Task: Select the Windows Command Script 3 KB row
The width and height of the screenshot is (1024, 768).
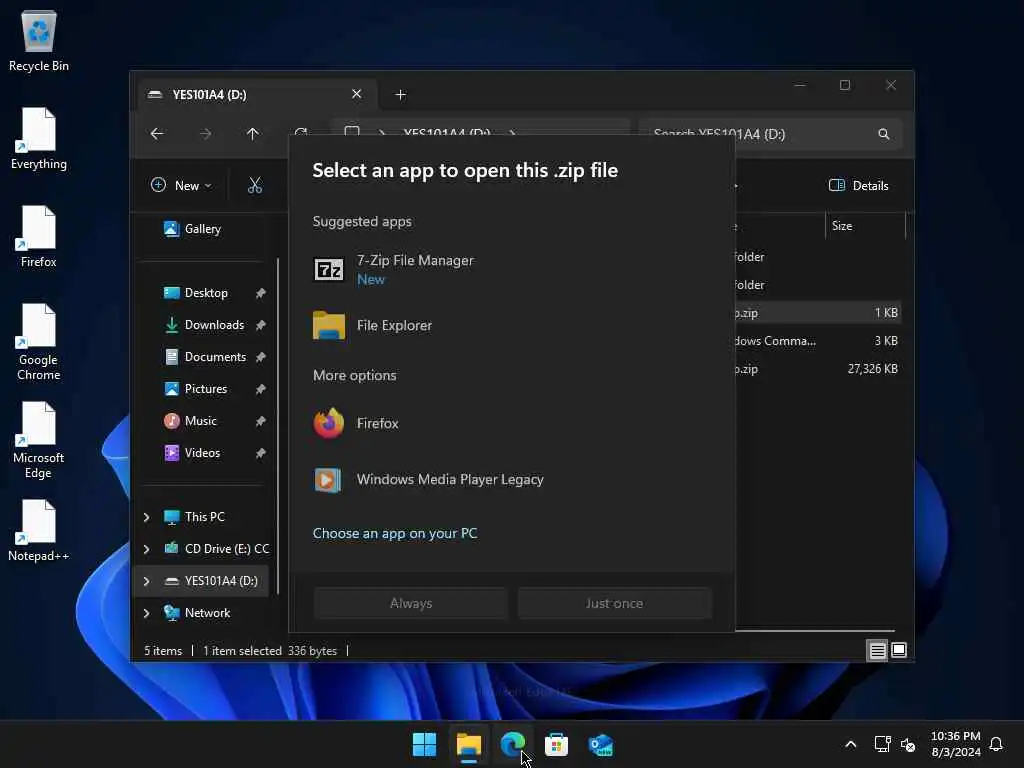Action: (x=817, y=341)
